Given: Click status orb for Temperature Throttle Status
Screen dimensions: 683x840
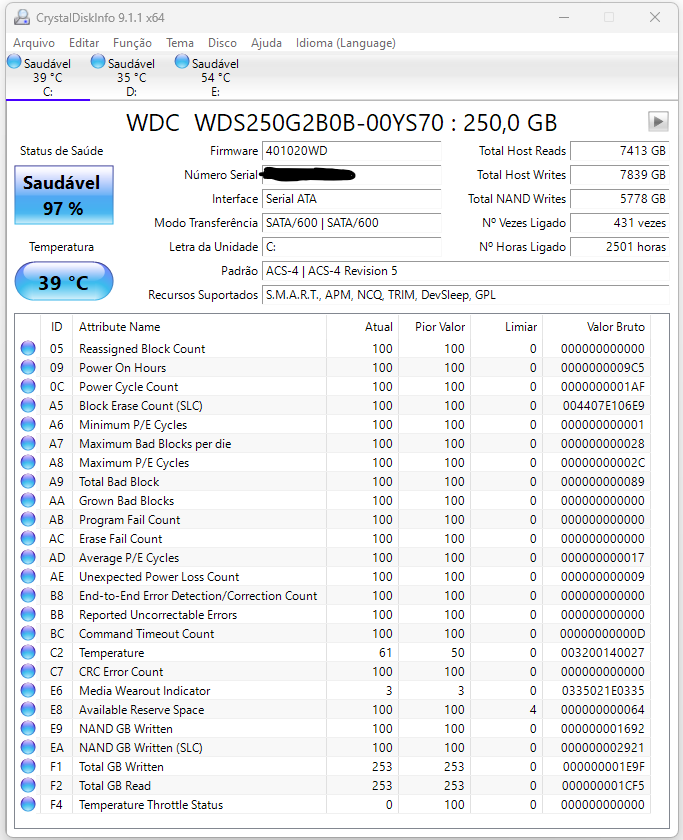Looking at the screenshot, I should click(x=28, y=805).
